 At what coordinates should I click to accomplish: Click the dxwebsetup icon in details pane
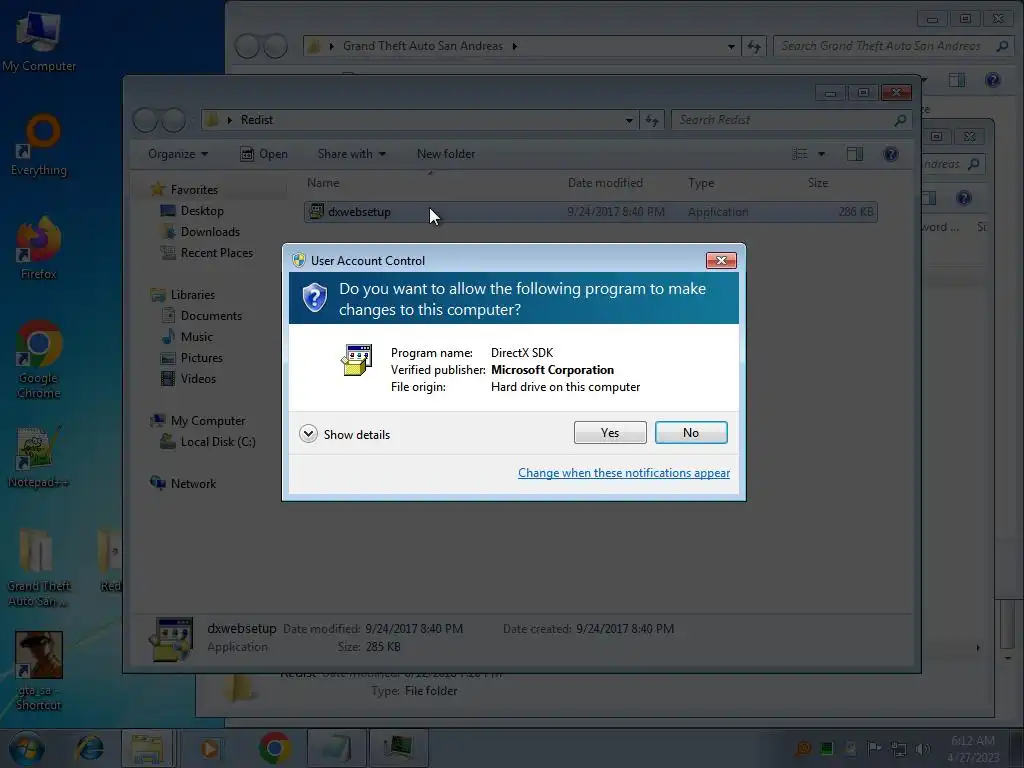171,639
